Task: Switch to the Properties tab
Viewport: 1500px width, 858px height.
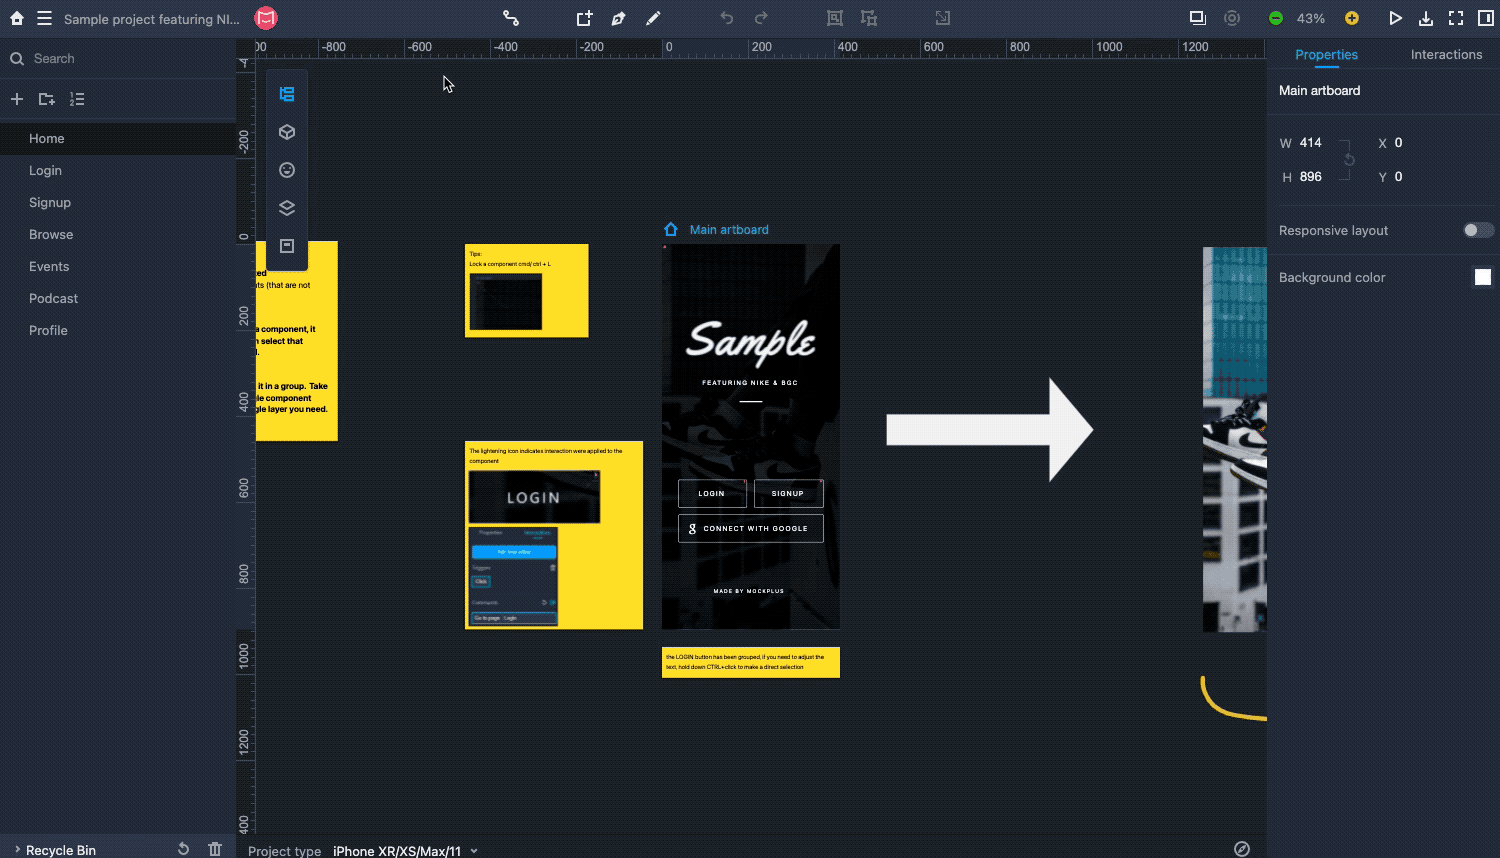Action: pyautogui.click(x=1326, y=55)
